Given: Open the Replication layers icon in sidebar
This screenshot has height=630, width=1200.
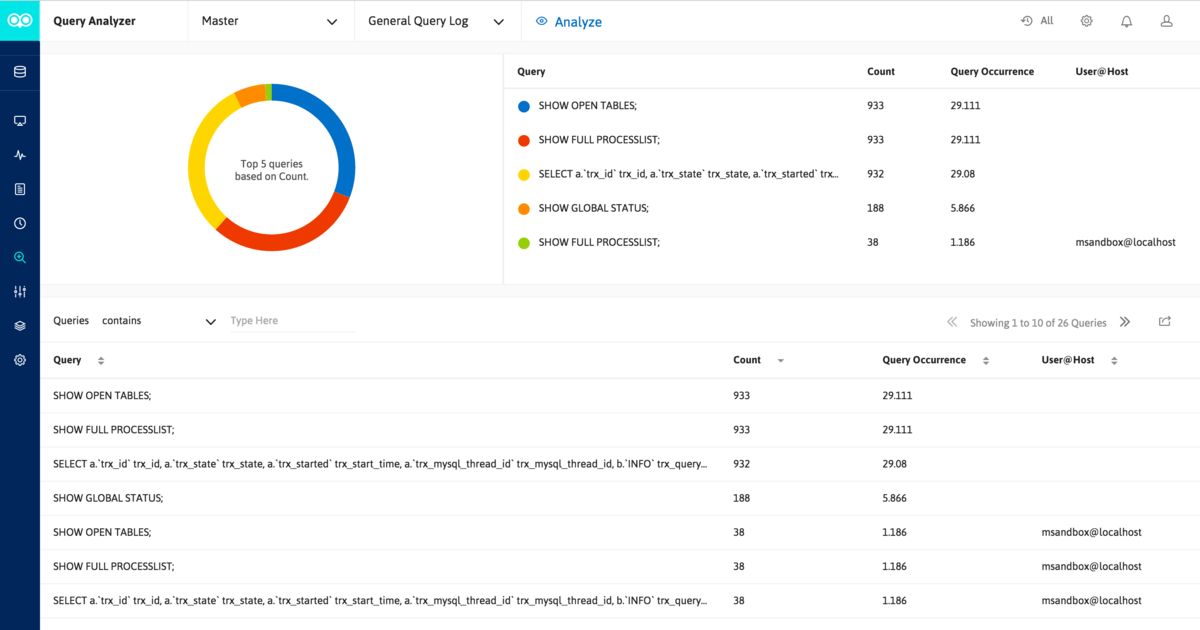Looking at the screenshot, I should pos(19,325).
